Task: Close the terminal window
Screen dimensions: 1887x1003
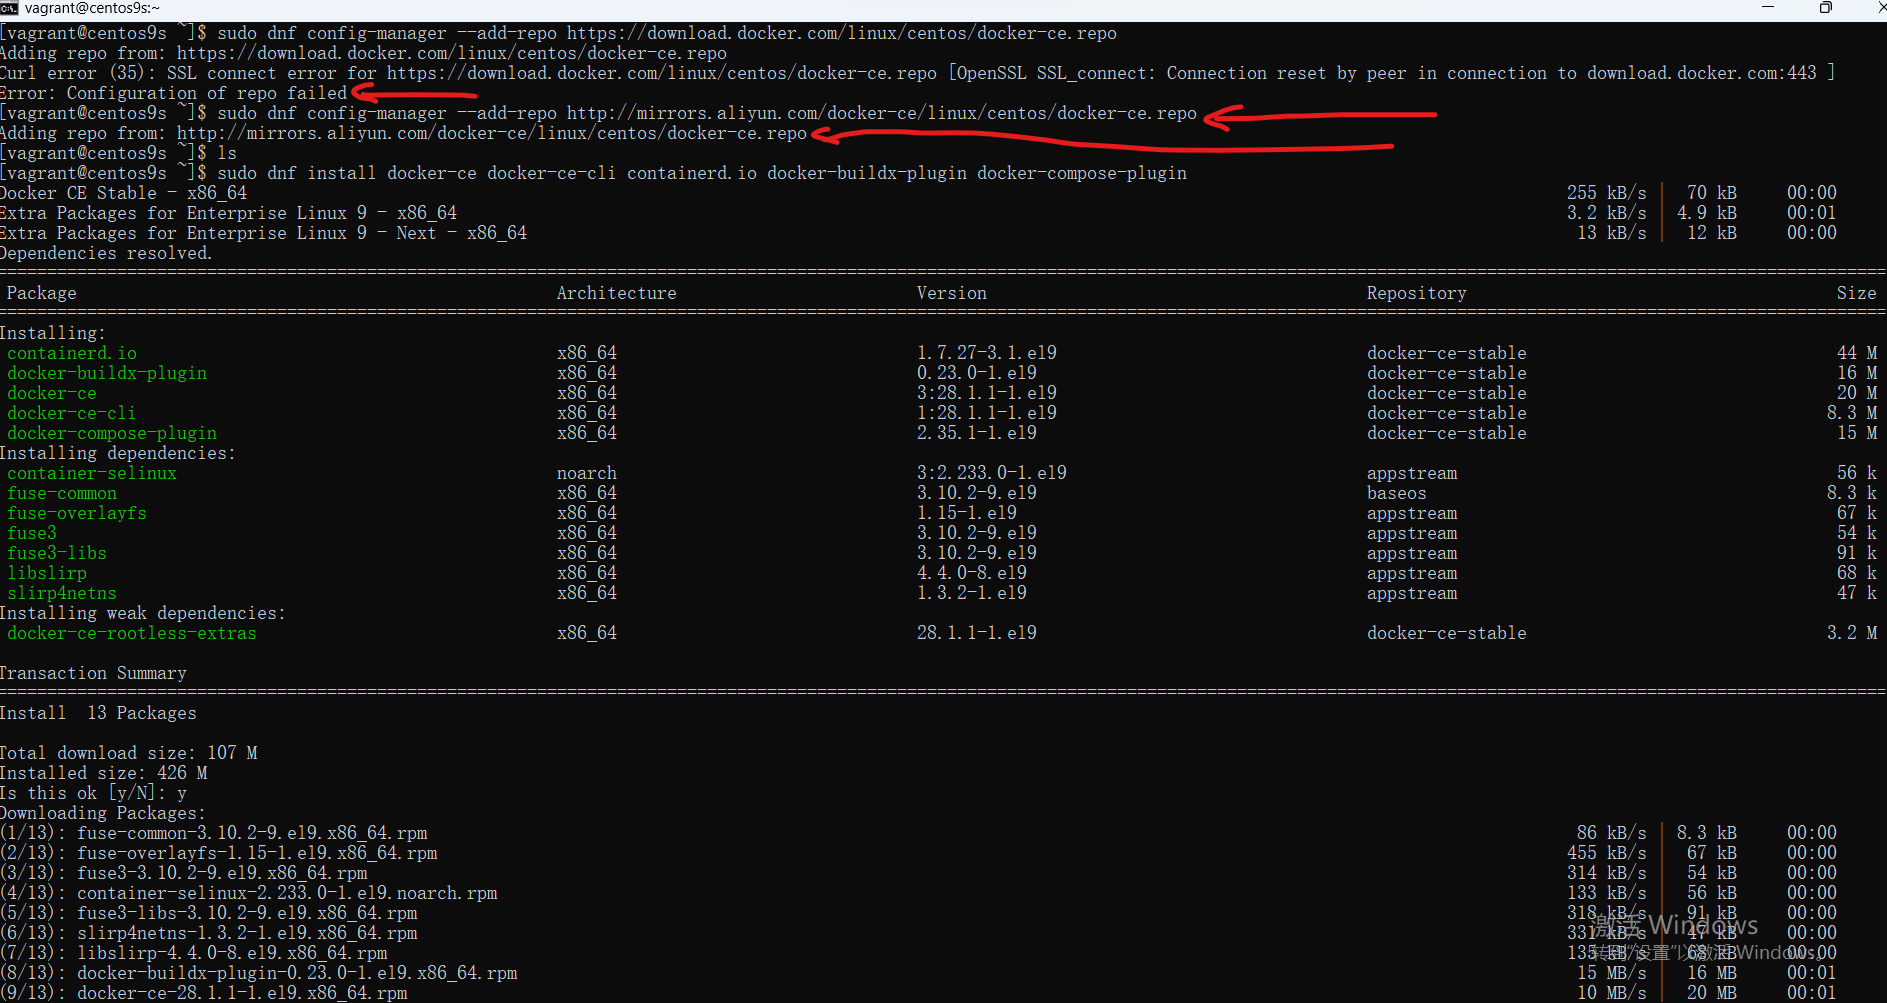Action: [1879, 8]
